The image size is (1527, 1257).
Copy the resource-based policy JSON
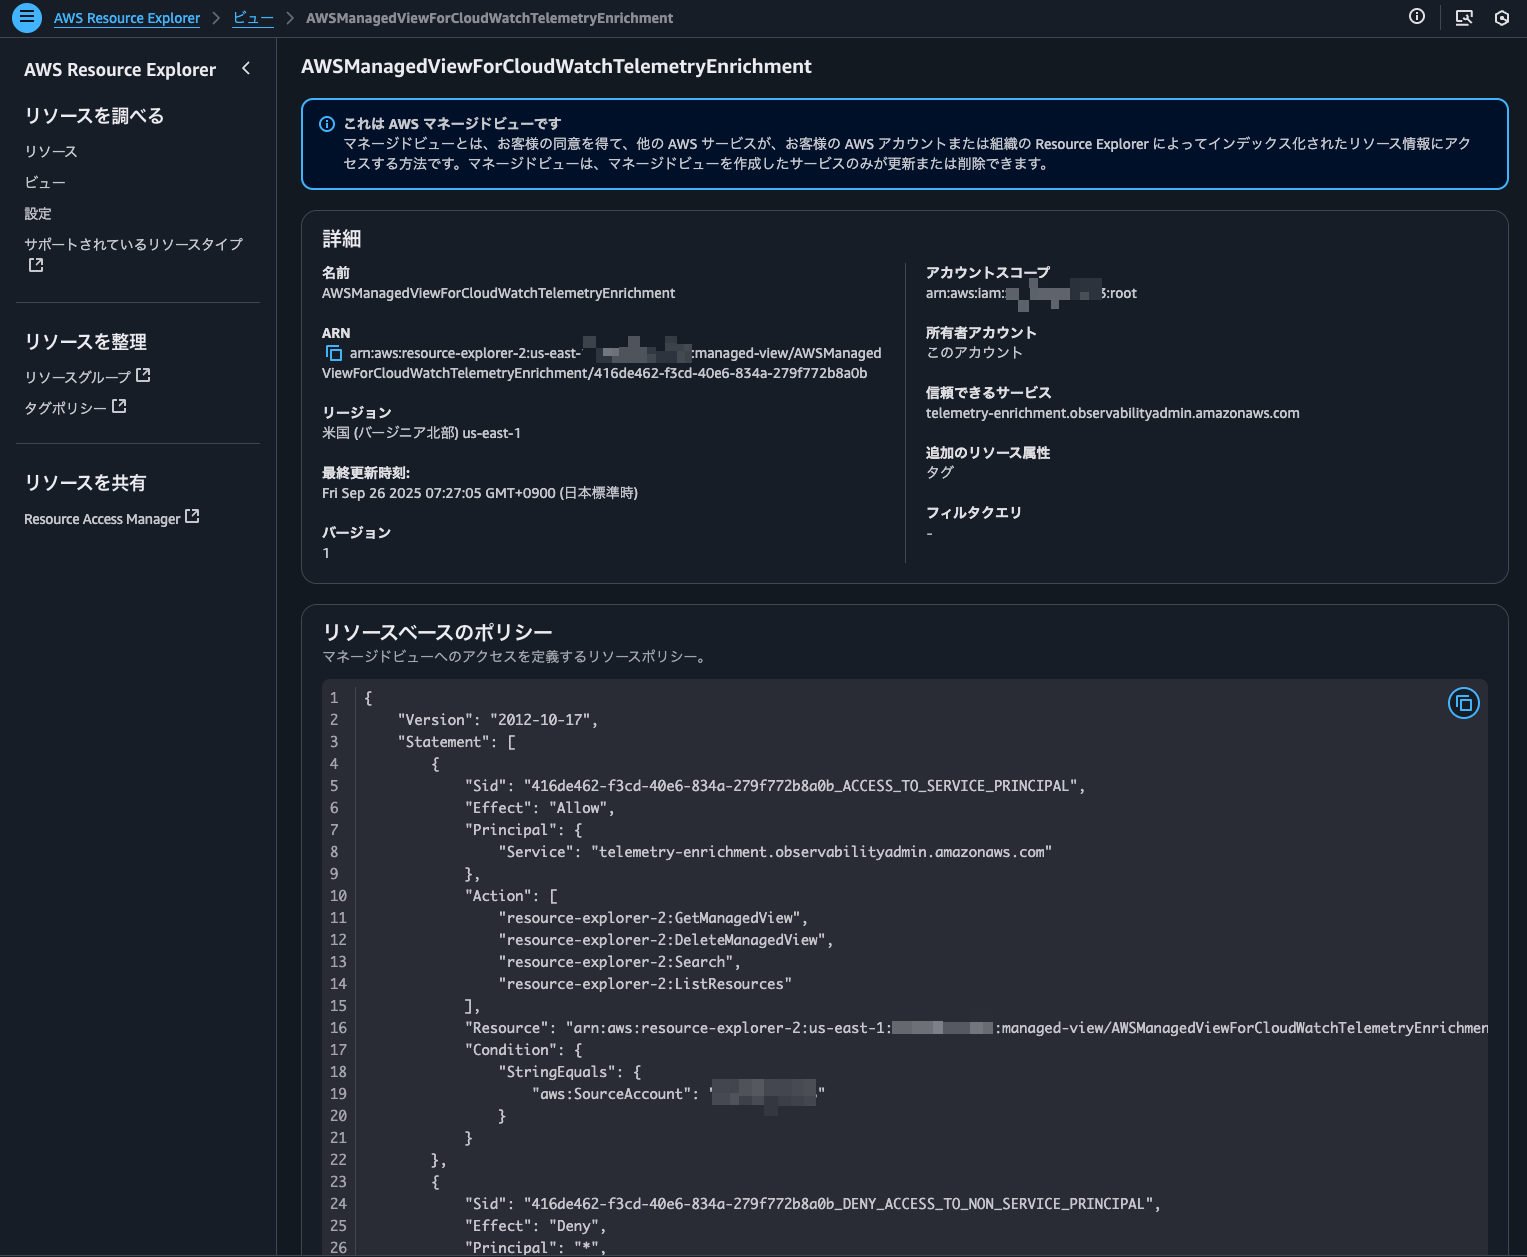click(1463, 704)
